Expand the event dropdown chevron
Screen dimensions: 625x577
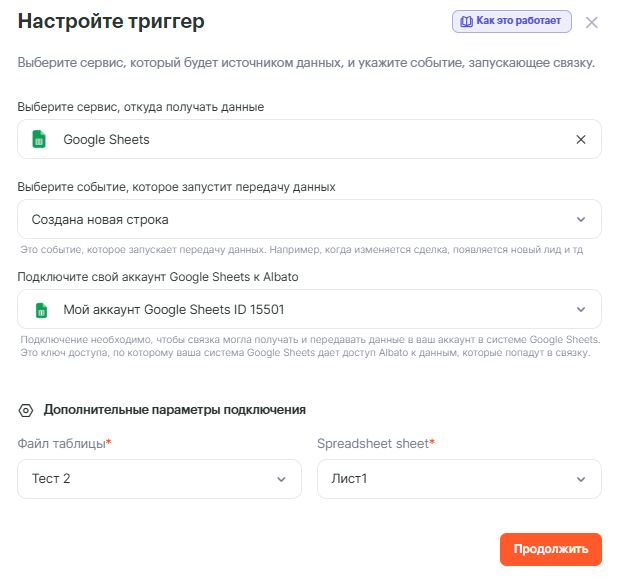(581, 220)
